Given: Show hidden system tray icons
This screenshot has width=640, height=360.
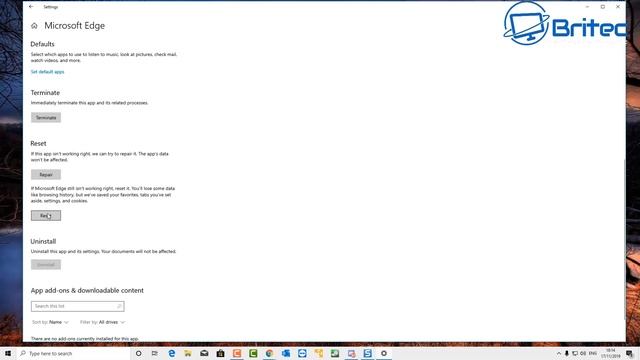Looking at the screenshot, I should pos(559,353).
